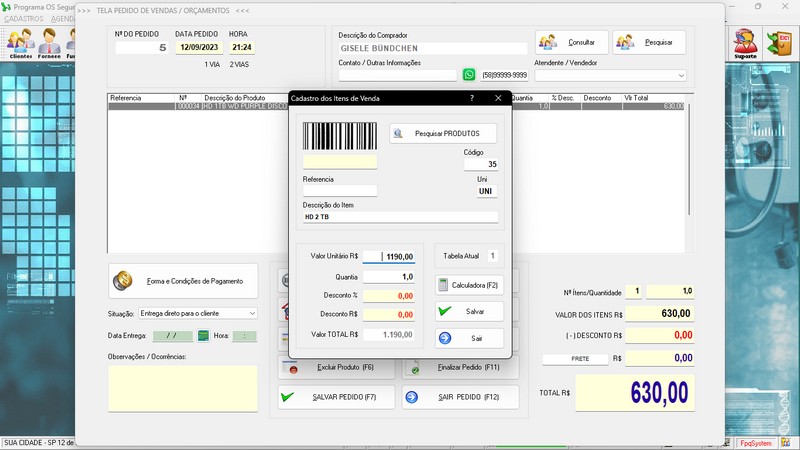
Task: Click Sair button in item dialog
Action: [470, 338]
